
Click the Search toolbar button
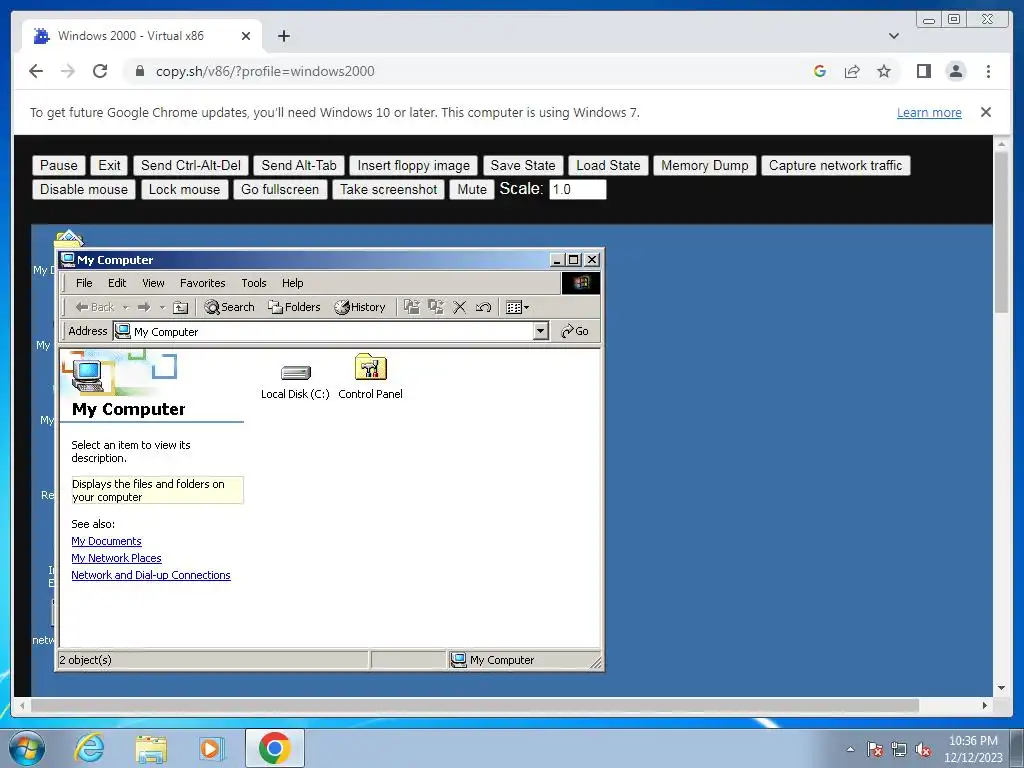pyautogui.click(x=229, y=307)
